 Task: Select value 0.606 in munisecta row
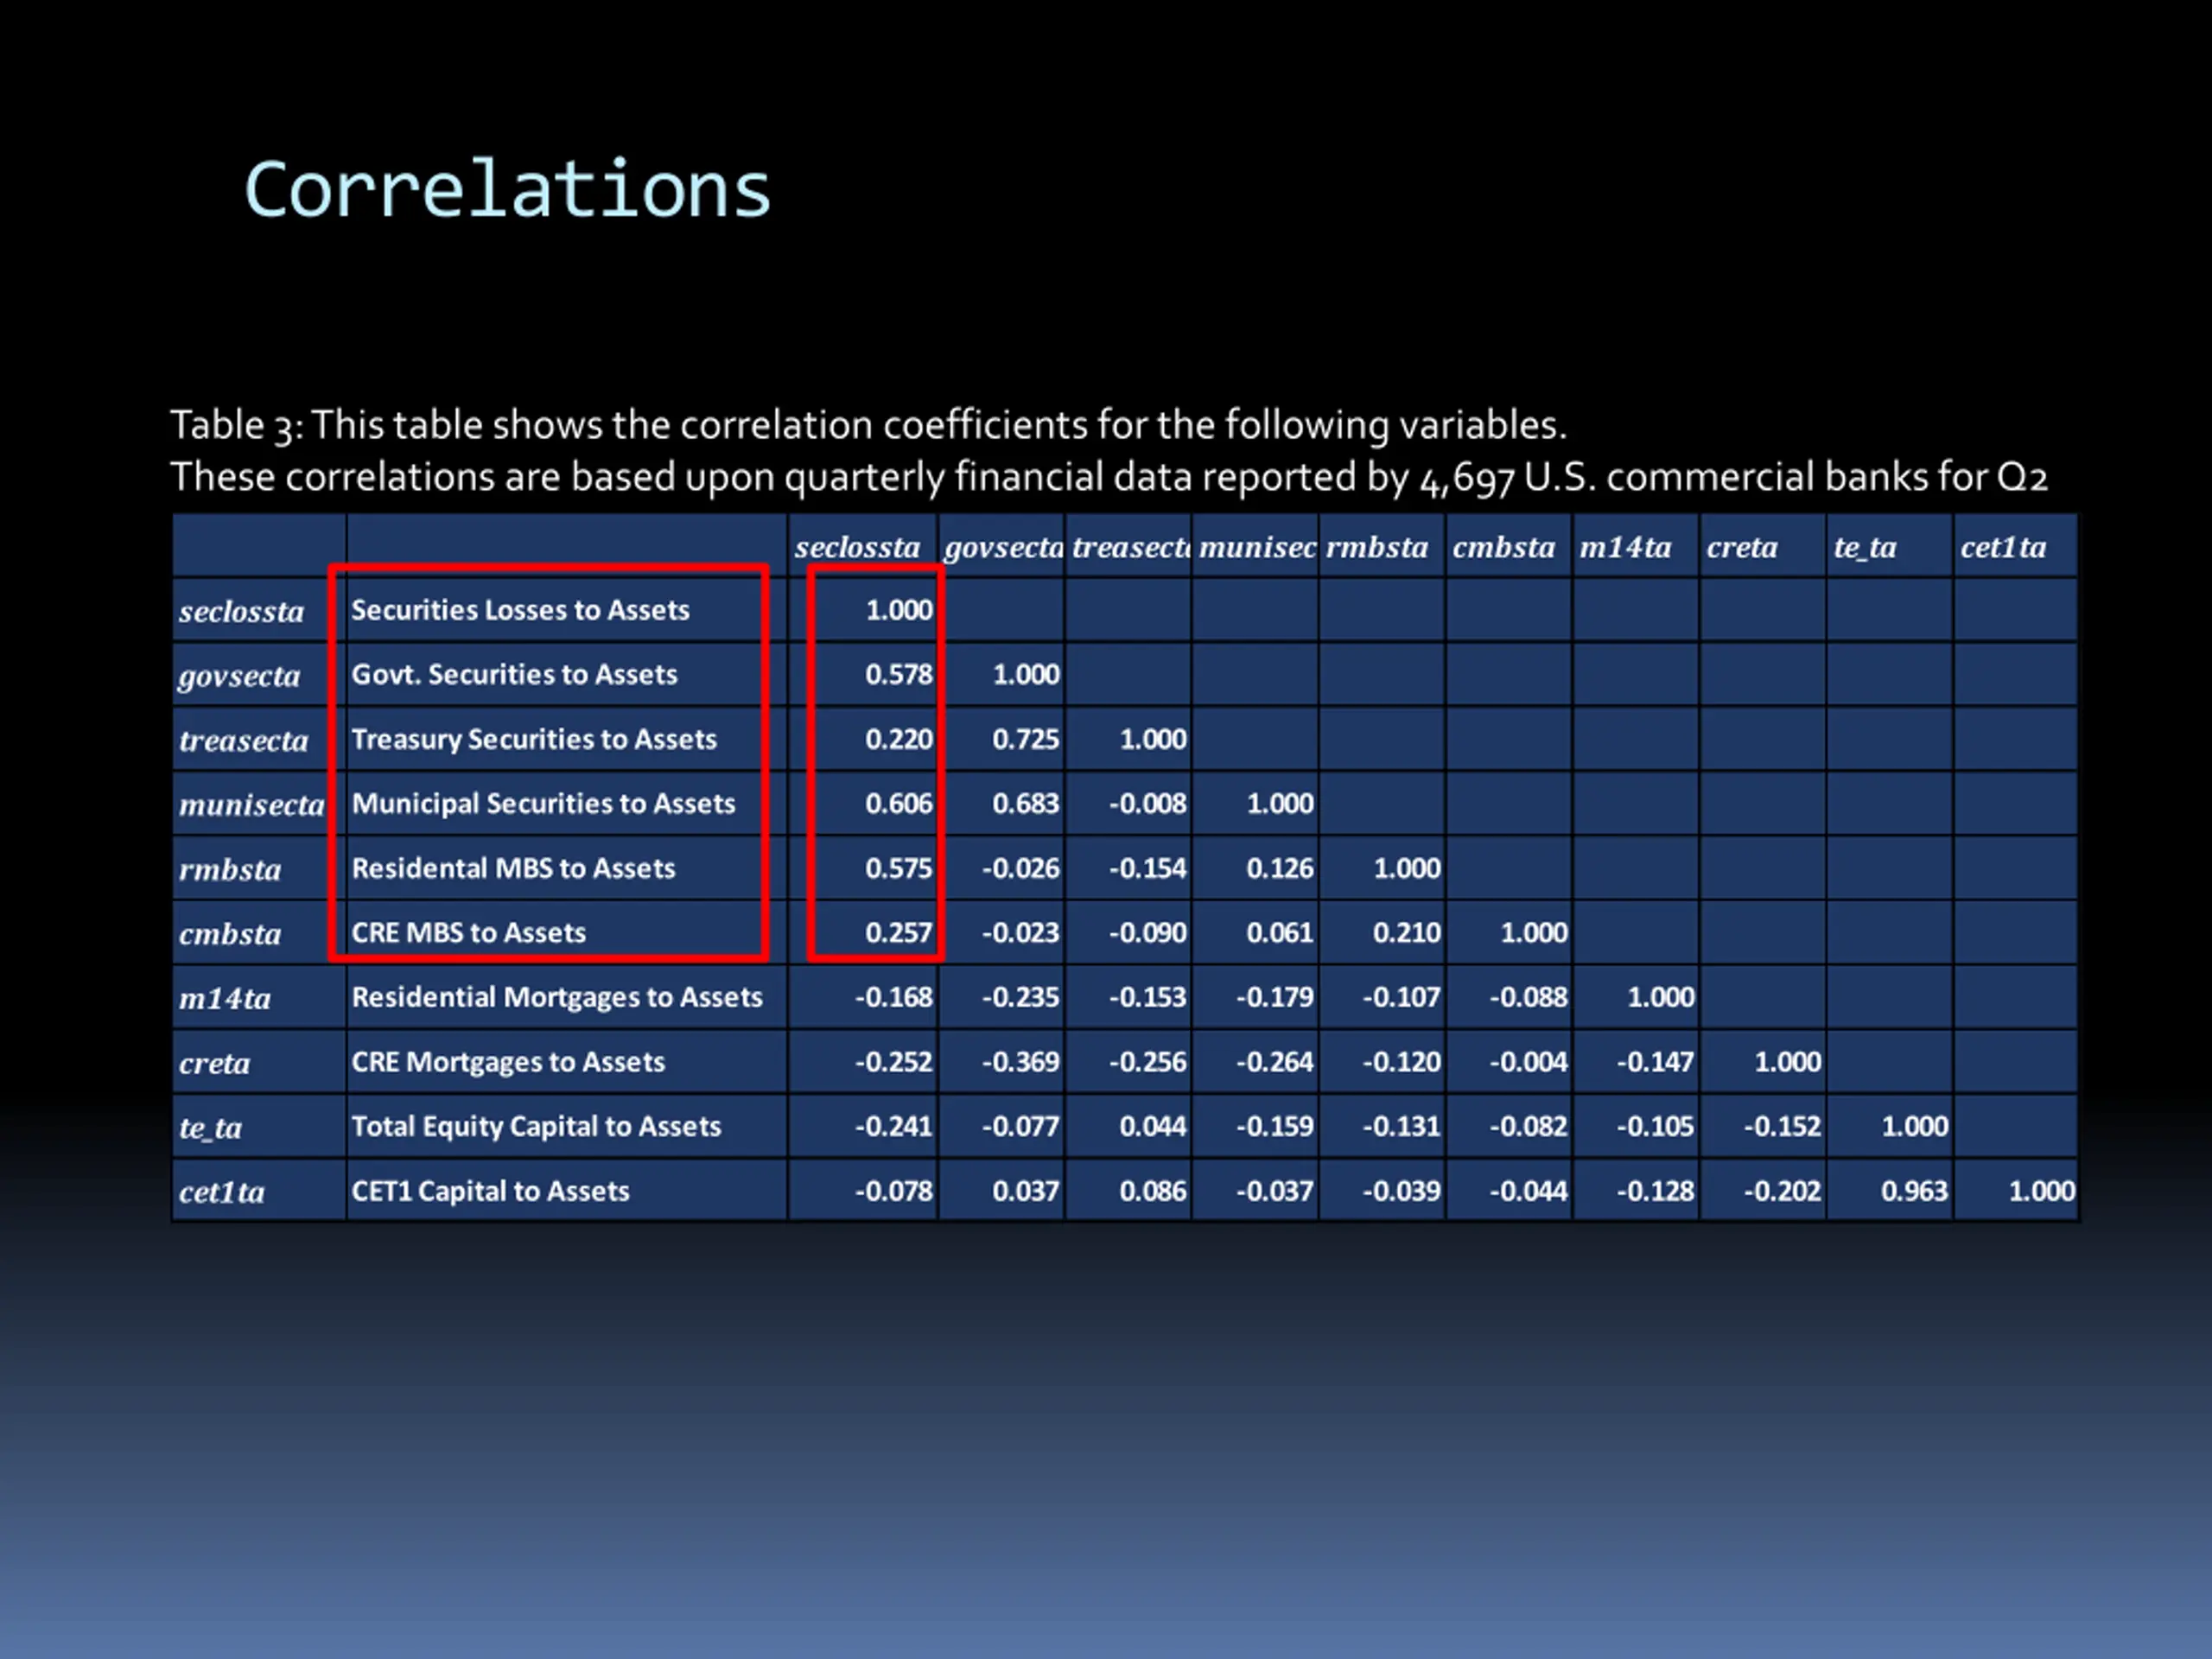[x=899, y=804]
